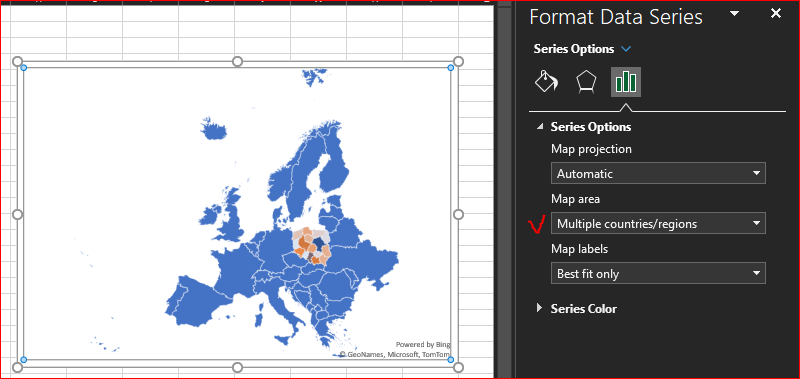Click the bottom-center chart resize handle
This screenshot has height=379, width=800.
click(237, 367)
